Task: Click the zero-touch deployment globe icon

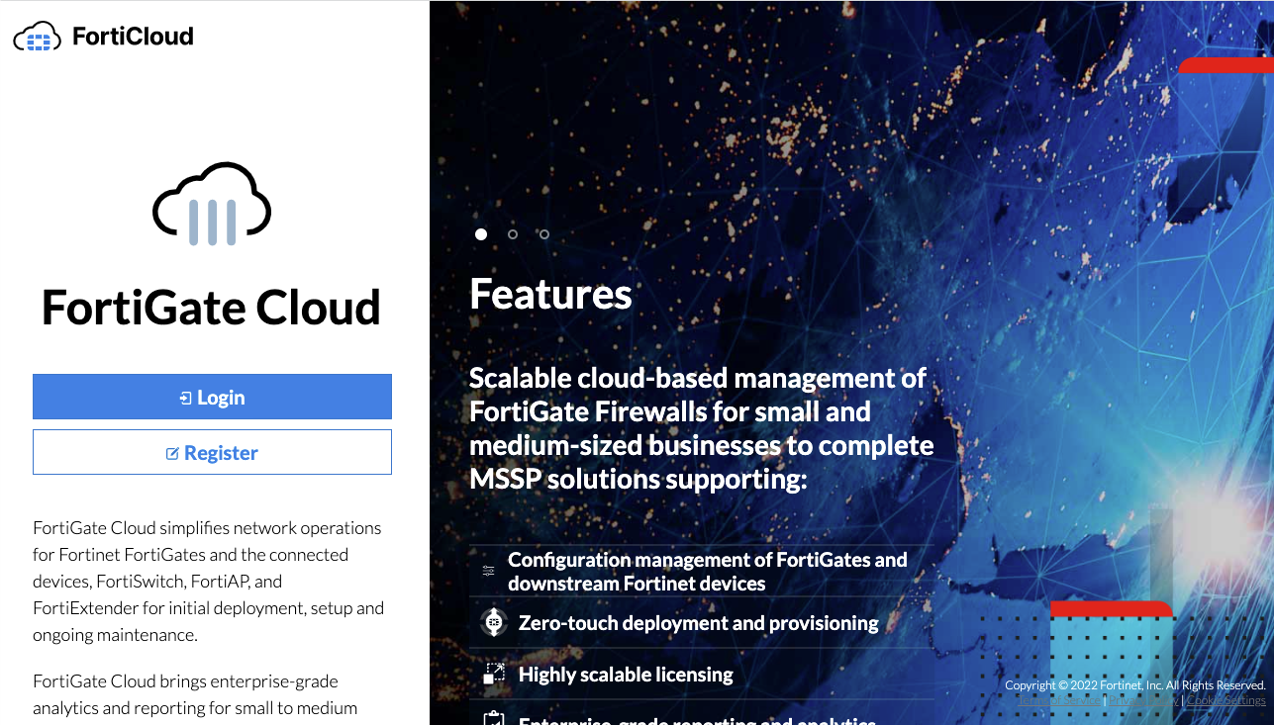Action: pos(491,622)
